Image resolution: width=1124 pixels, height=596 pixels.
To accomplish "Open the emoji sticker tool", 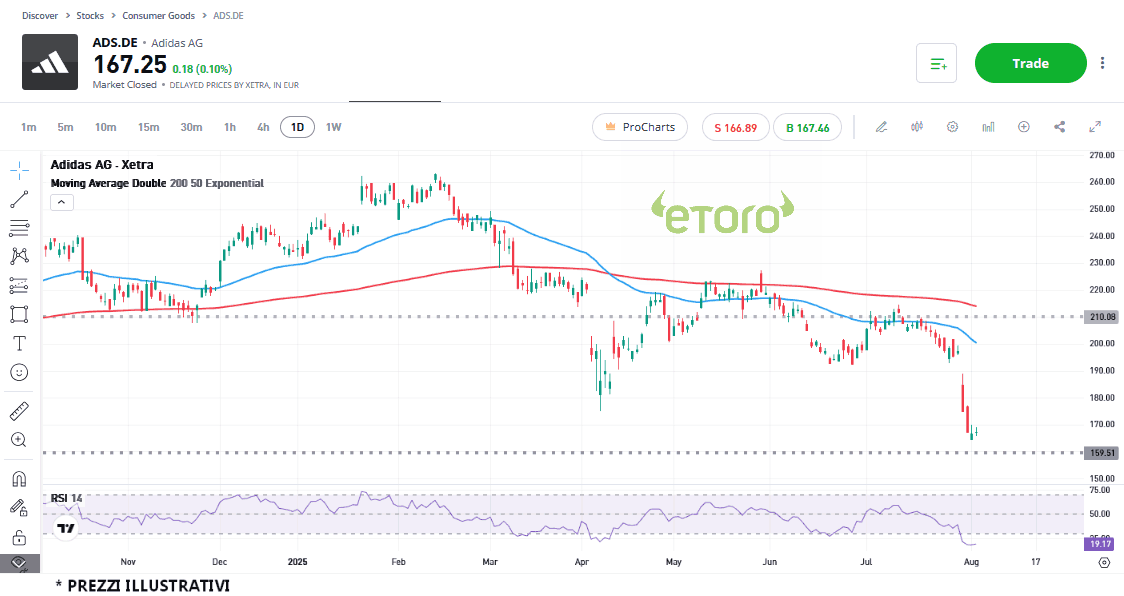I will coord(19,372).
